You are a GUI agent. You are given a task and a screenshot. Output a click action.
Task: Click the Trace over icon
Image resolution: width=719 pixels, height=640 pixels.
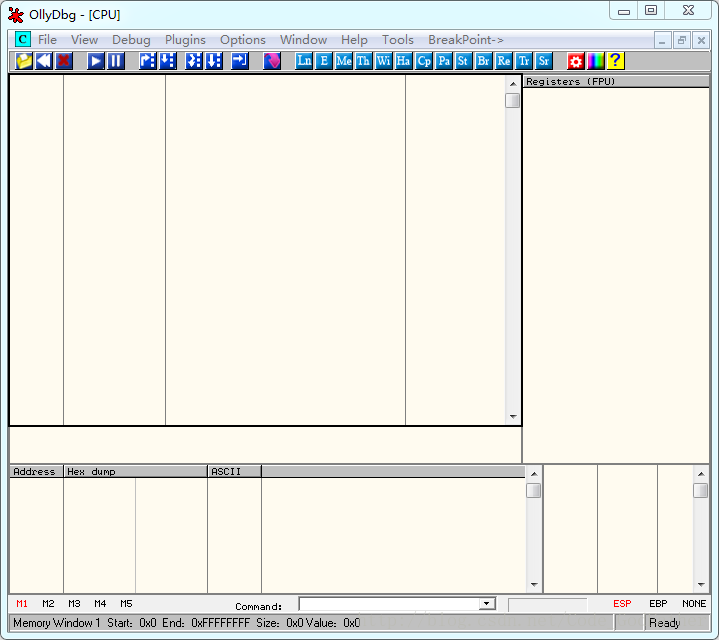pyautogui.click(x=214, y=61)
